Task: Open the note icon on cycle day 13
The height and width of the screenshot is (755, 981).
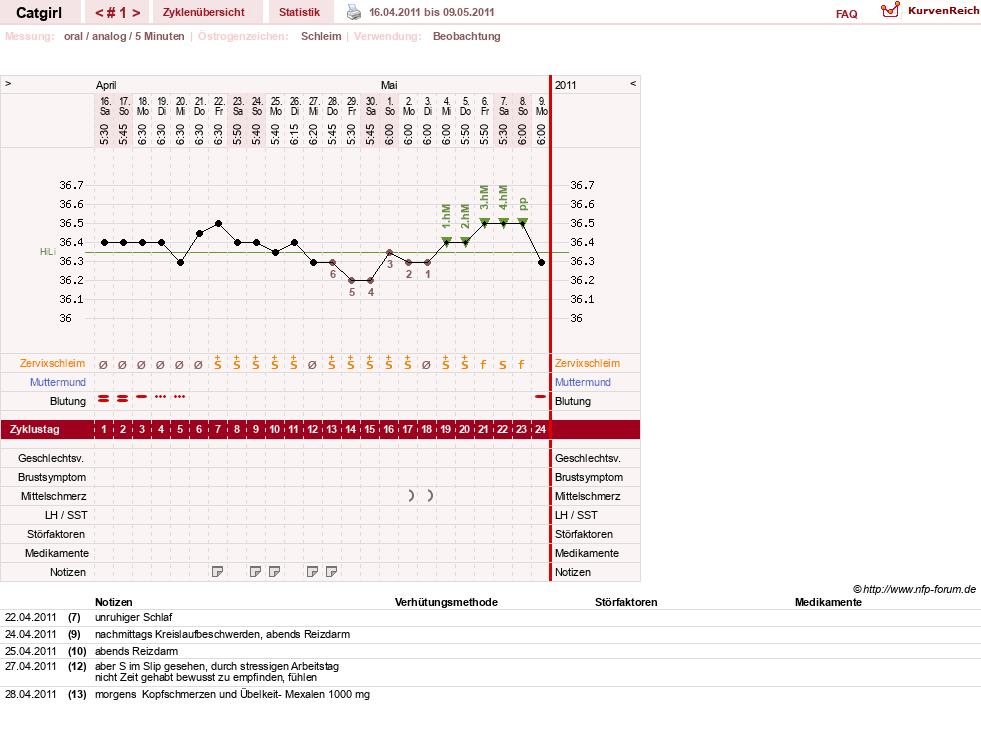Action: (332, 572)
